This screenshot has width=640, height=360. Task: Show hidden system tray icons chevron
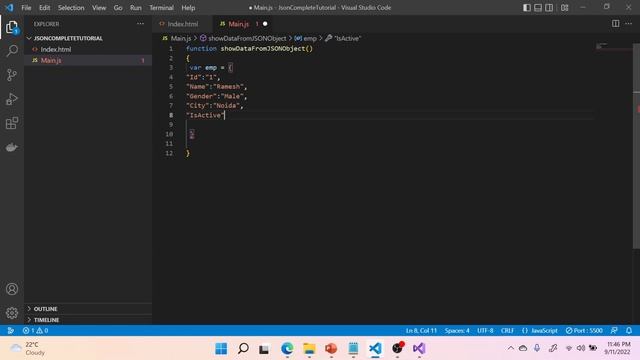coord(511,348)
